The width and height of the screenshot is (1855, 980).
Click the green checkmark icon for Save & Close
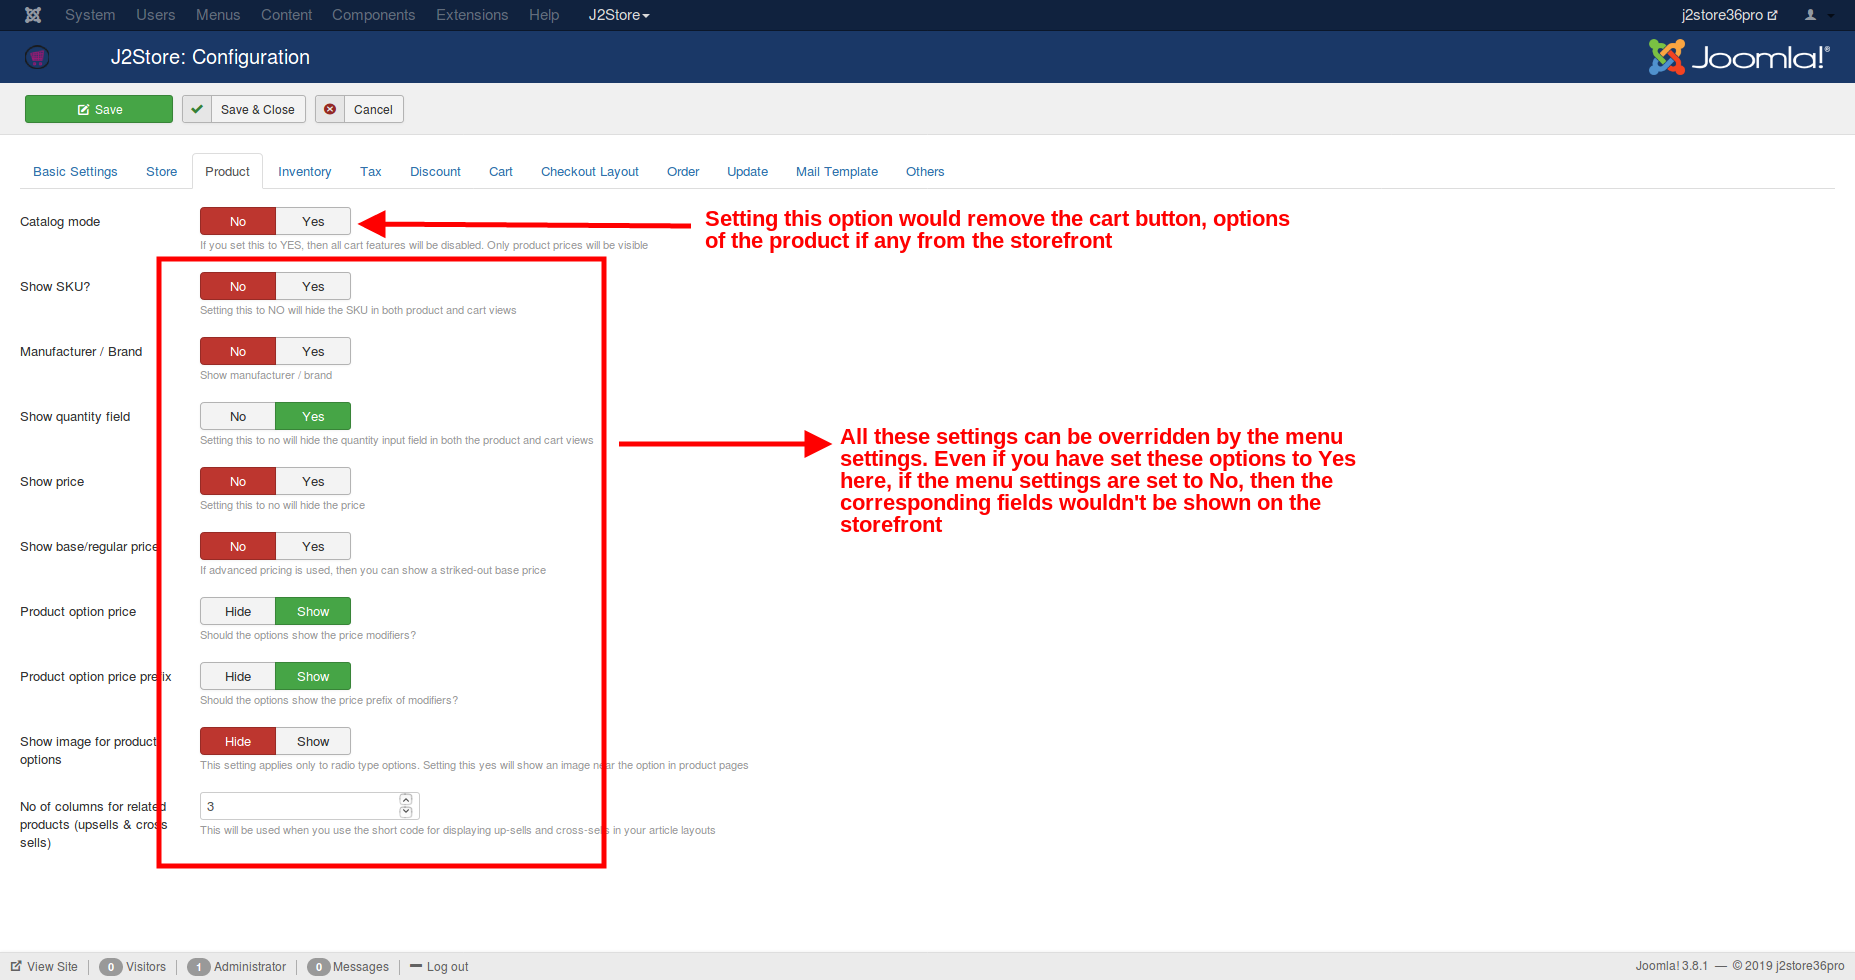point(197,109)
